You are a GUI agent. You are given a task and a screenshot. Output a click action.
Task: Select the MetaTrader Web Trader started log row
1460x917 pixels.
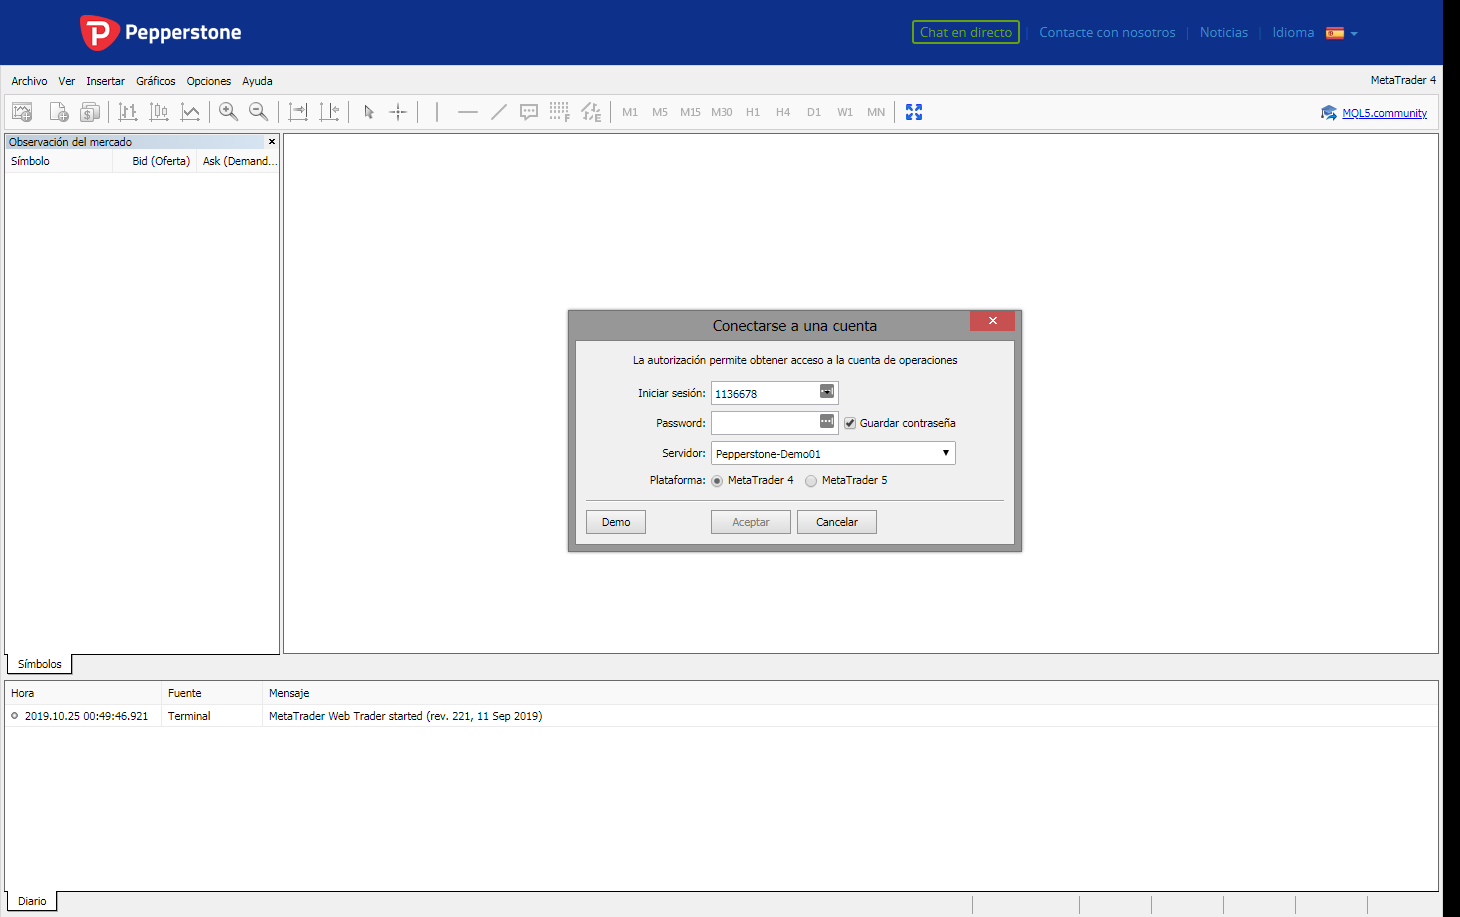pos(721,716)
